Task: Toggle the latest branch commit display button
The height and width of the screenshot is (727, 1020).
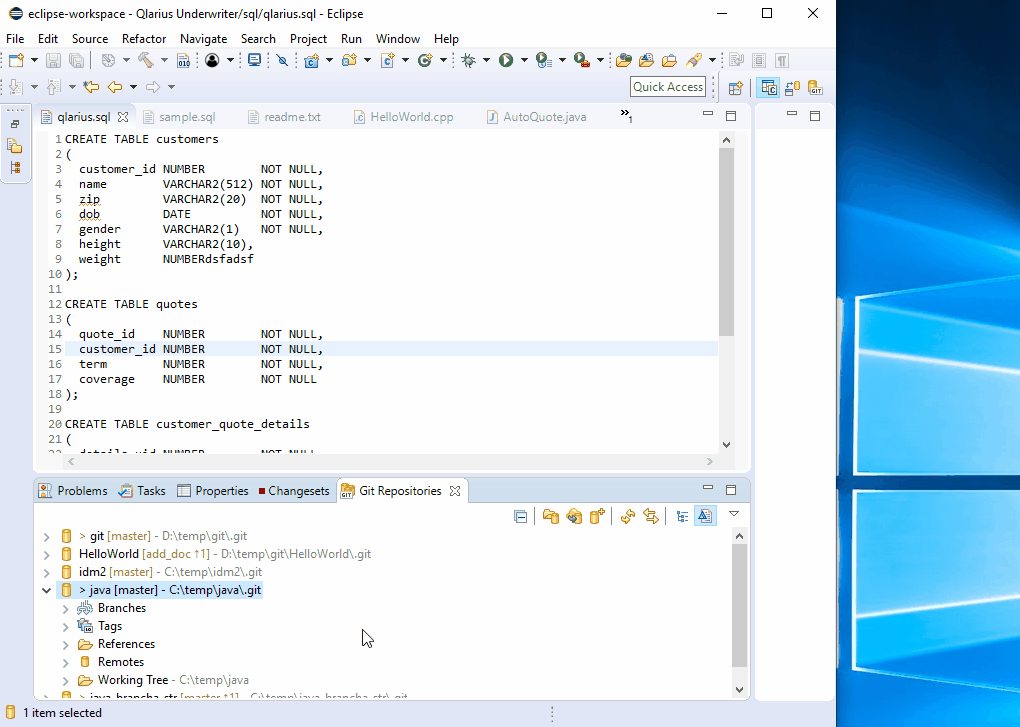Action: (705, 516)
